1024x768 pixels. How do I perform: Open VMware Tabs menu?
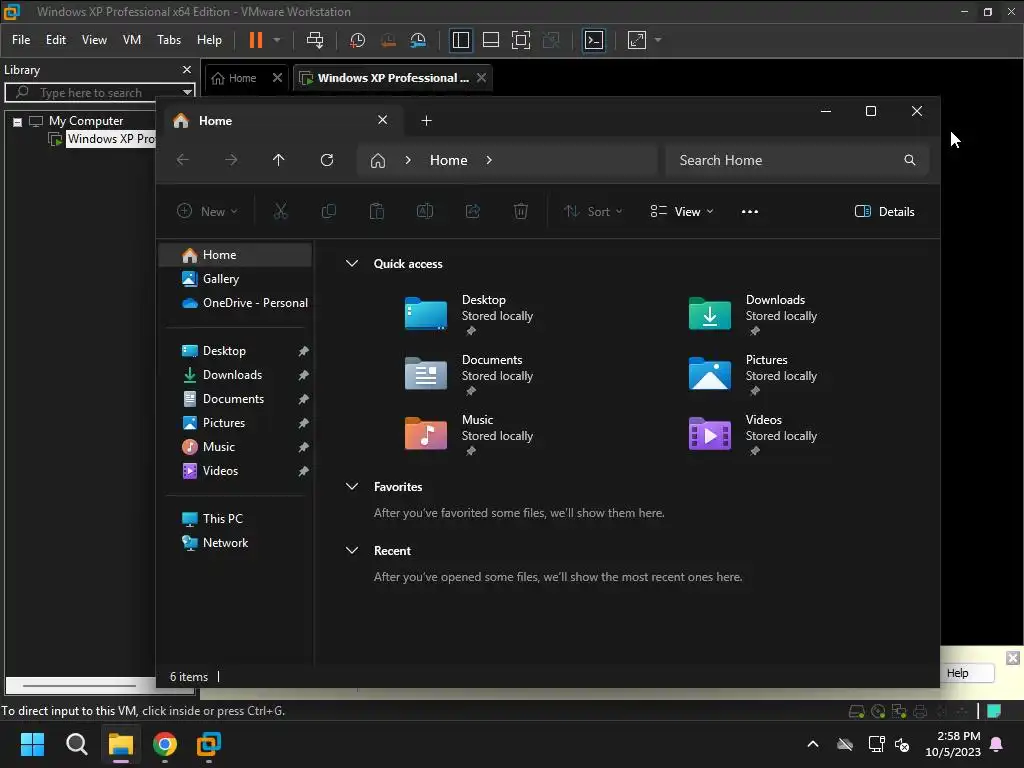[x=169, y=40]
